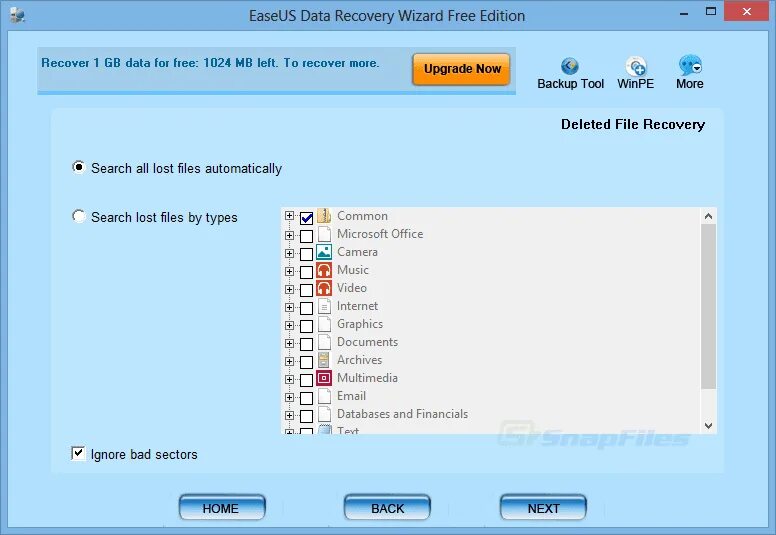
Task: Click the file type list scroll down arrow
Action: [x=708, y=426]
